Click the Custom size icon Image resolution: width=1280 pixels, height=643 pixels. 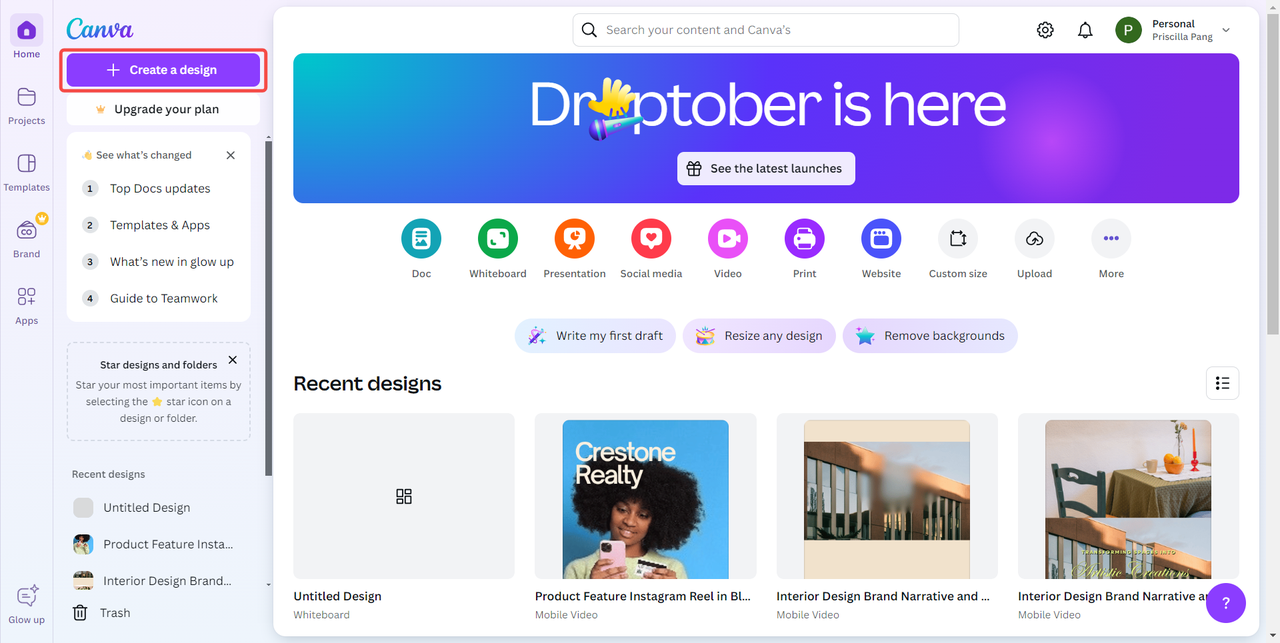[x=958, y=239]
